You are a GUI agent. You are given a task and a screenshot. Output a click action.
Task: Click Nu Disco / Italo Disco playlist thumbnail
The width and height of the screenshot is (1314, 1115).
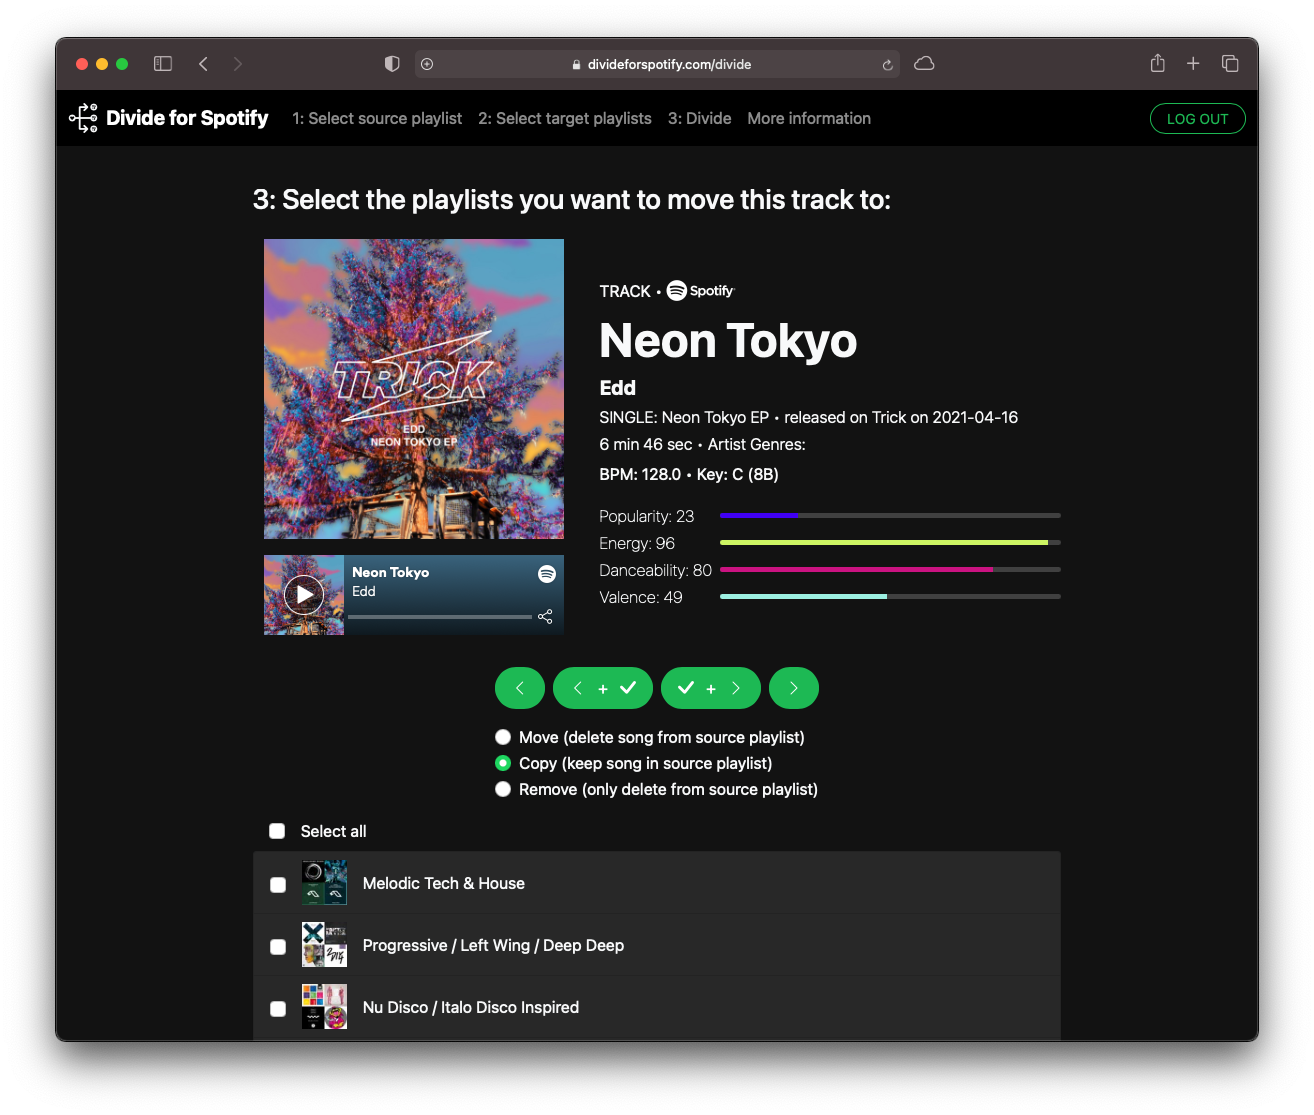tap(324, 1007)
